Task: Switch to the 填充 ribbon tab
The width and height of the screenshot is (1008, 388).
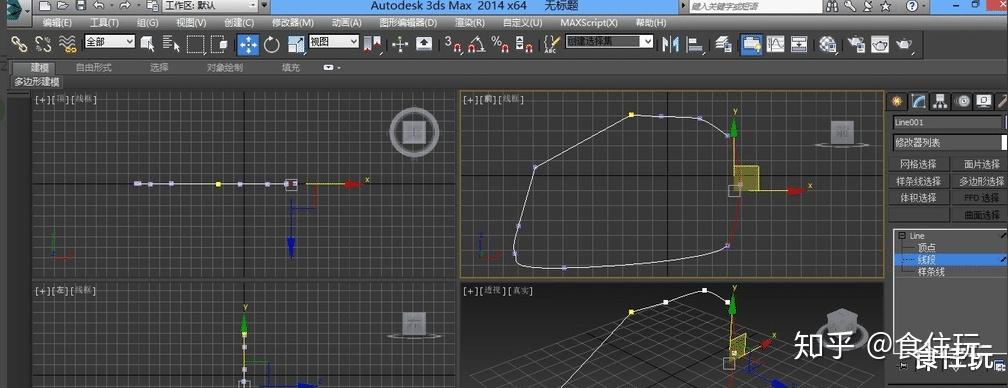Action: click(x=291, y=67)
